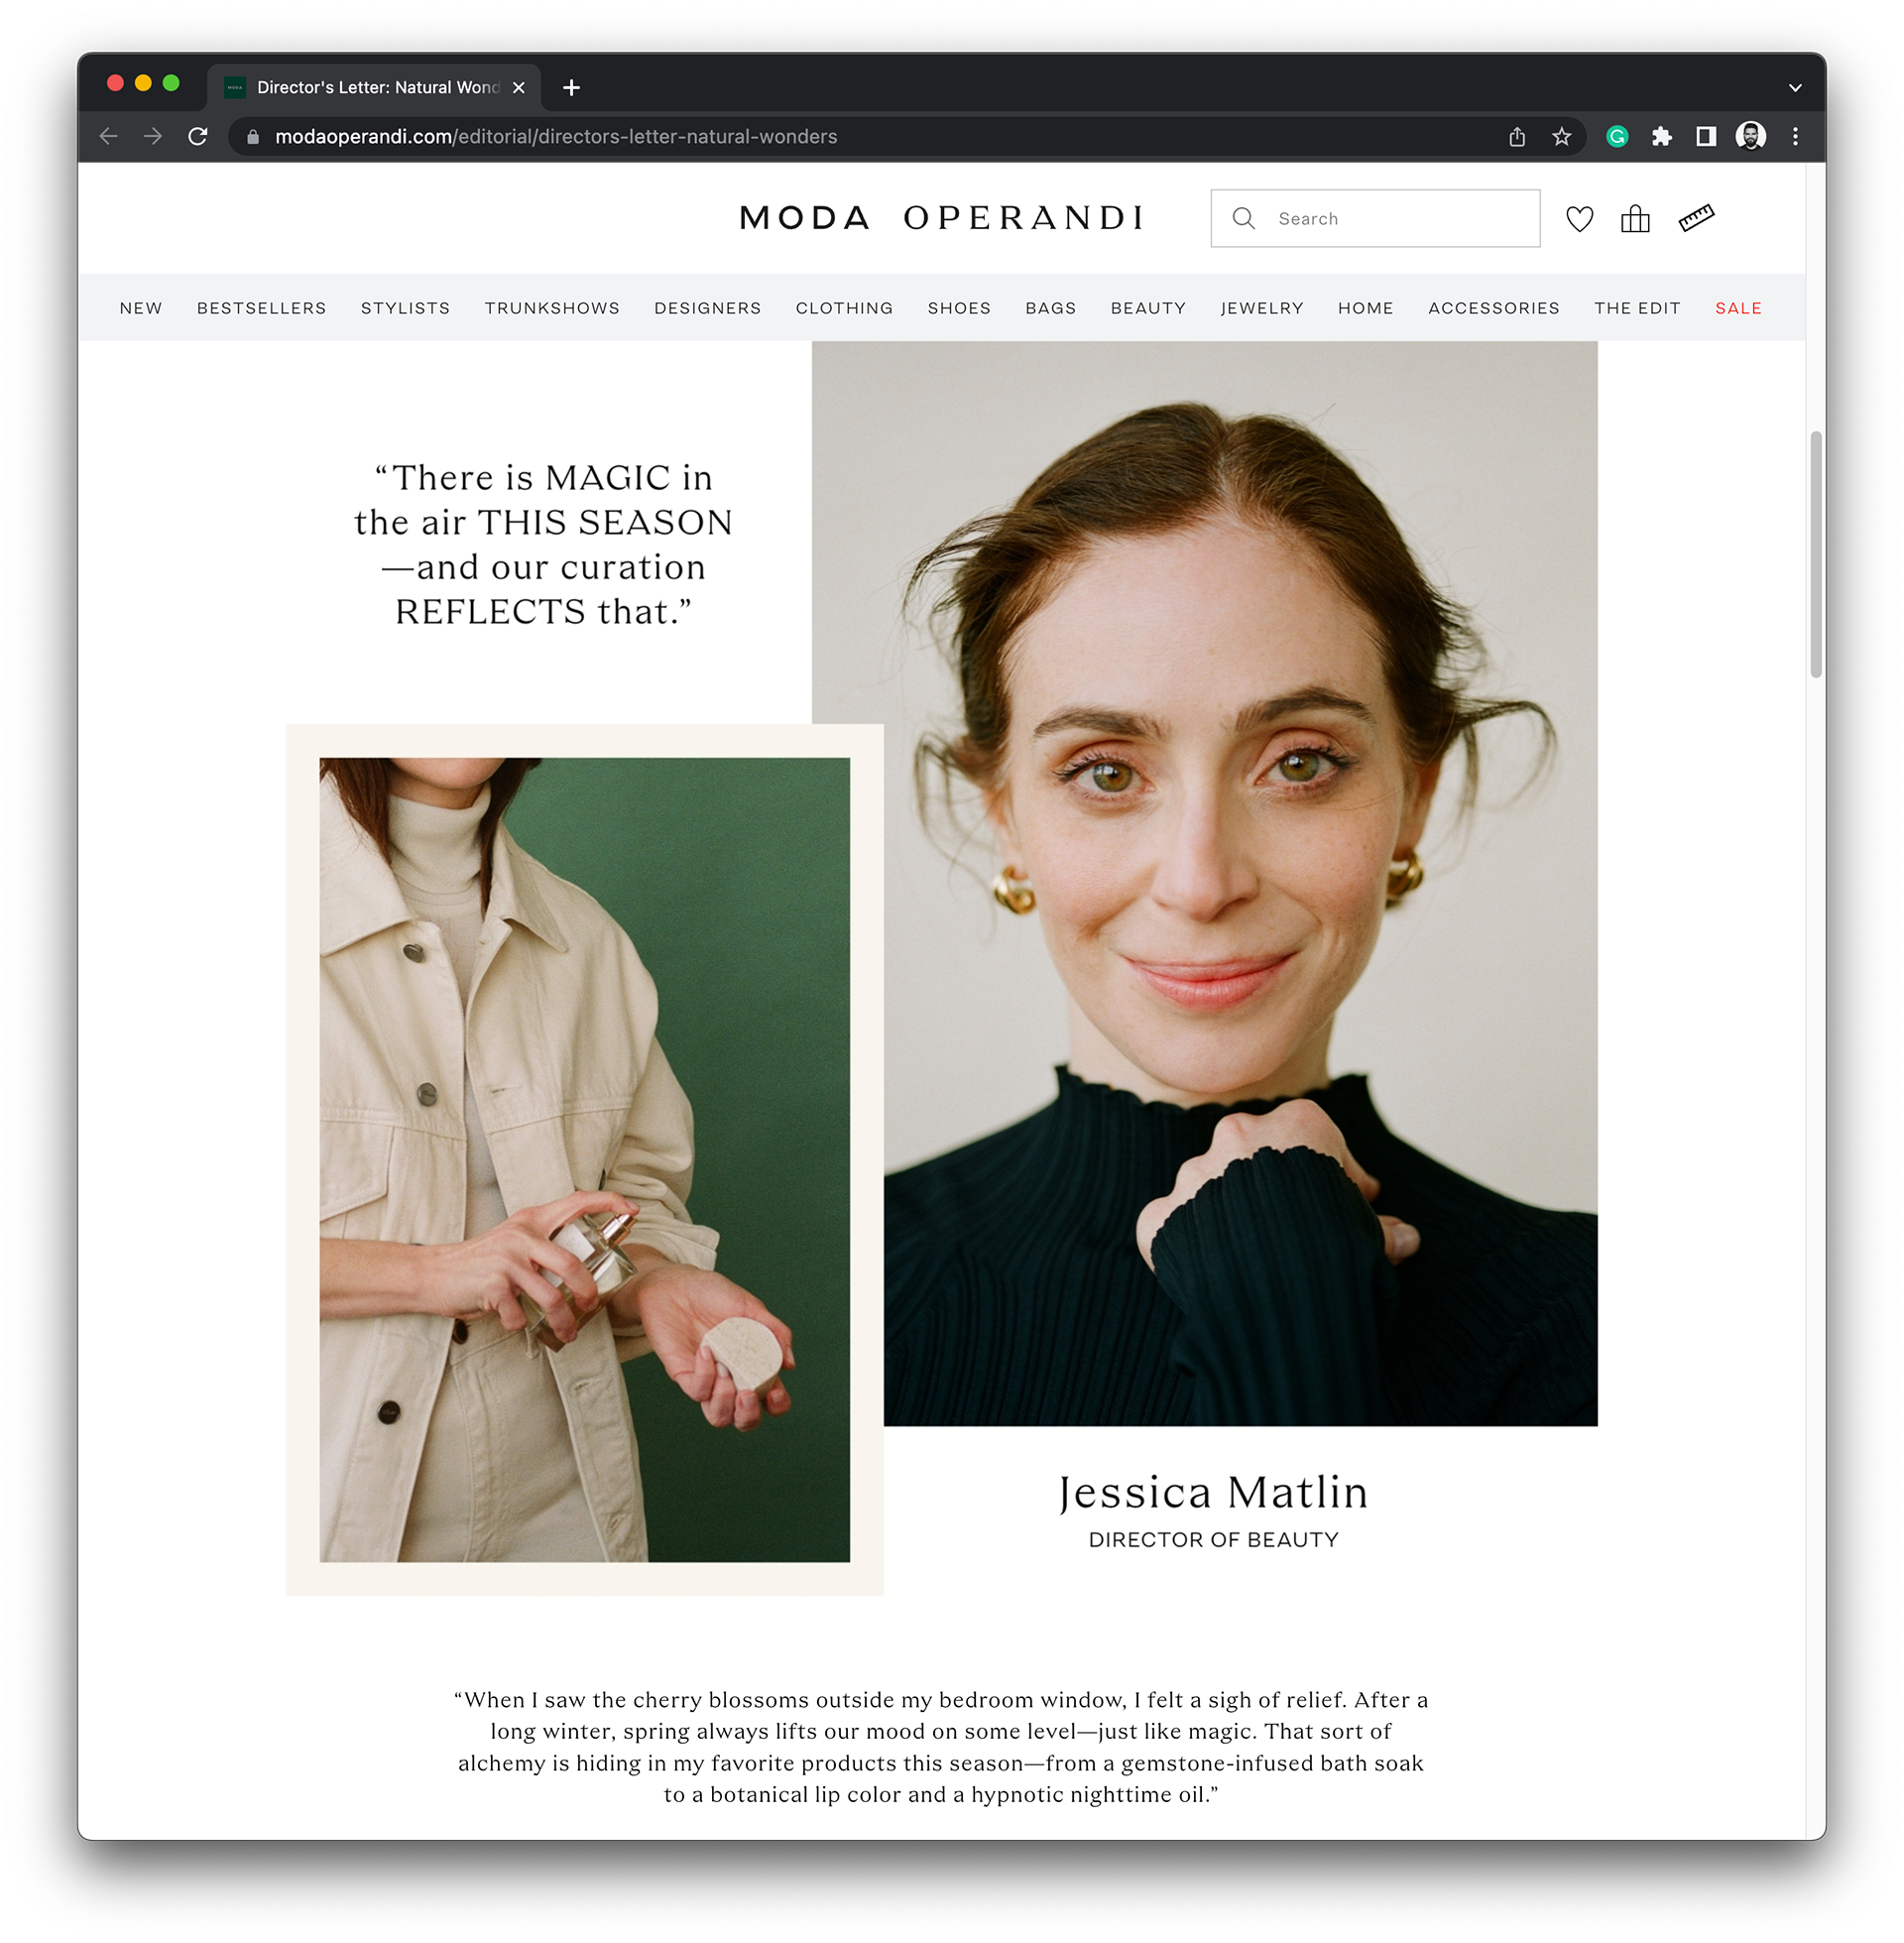Image resolution: width=1904 pixels, height=1943 pixels.
Task: Expand the tab search chevron
Action: point(1795,88)
